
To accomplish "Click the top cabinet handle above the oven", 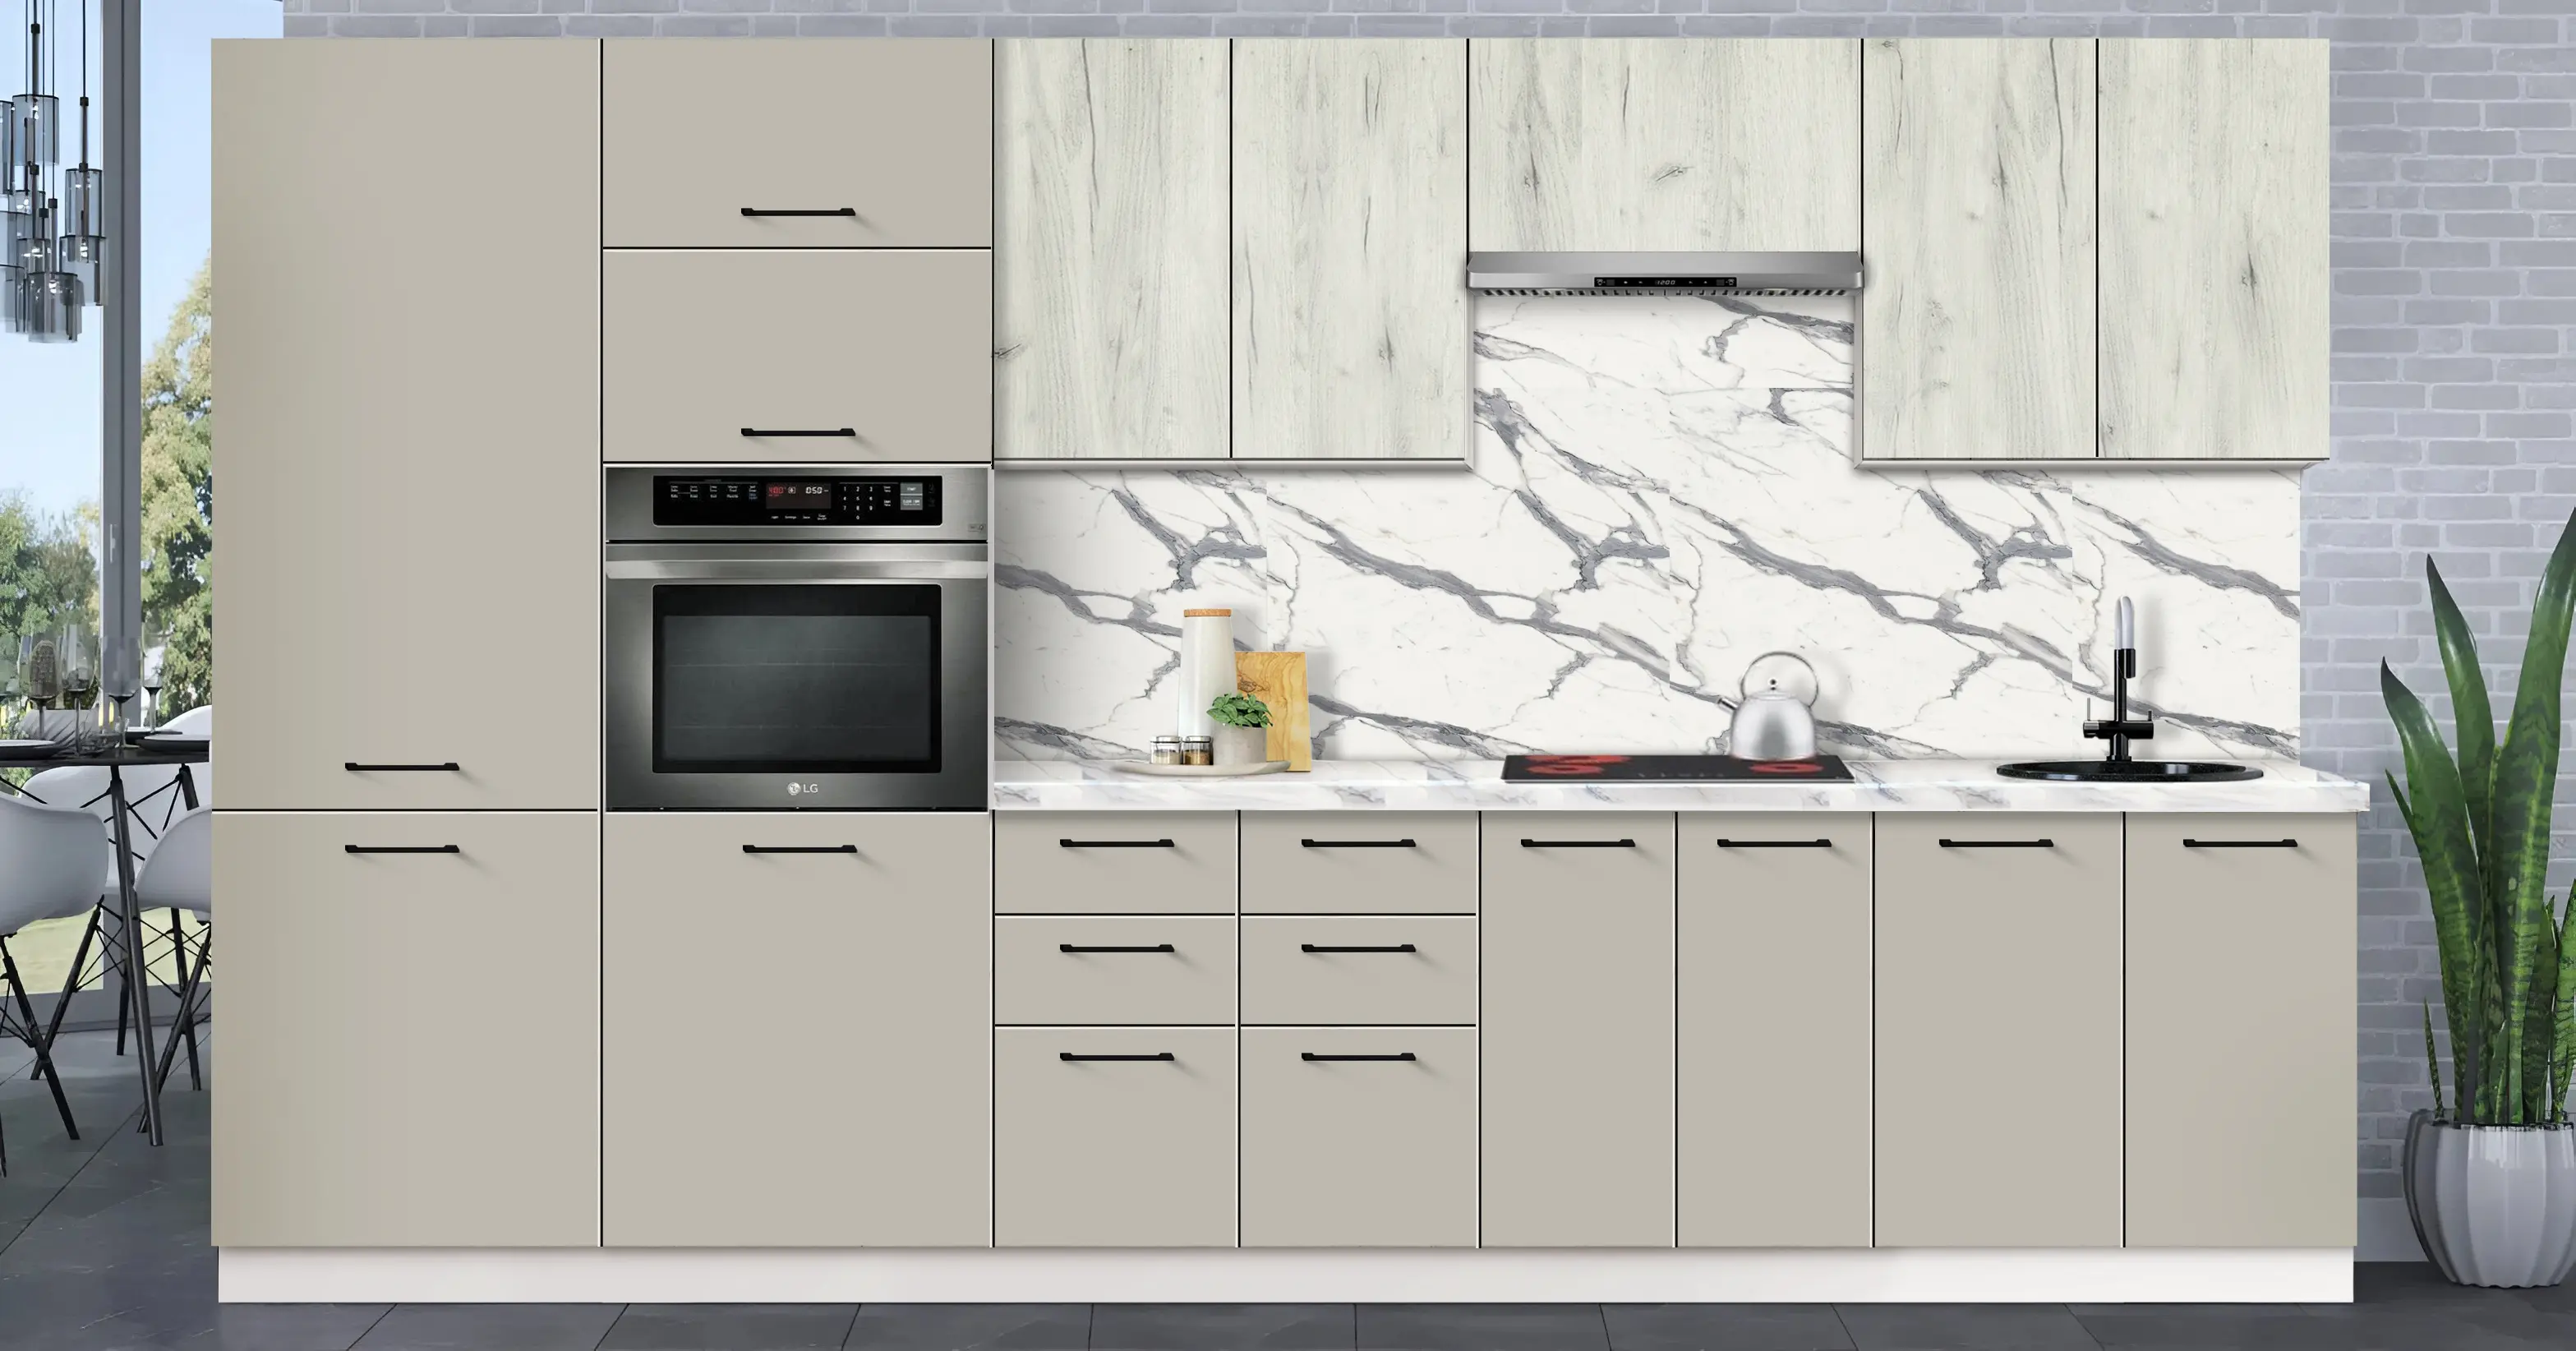I will tap(797, 212).
